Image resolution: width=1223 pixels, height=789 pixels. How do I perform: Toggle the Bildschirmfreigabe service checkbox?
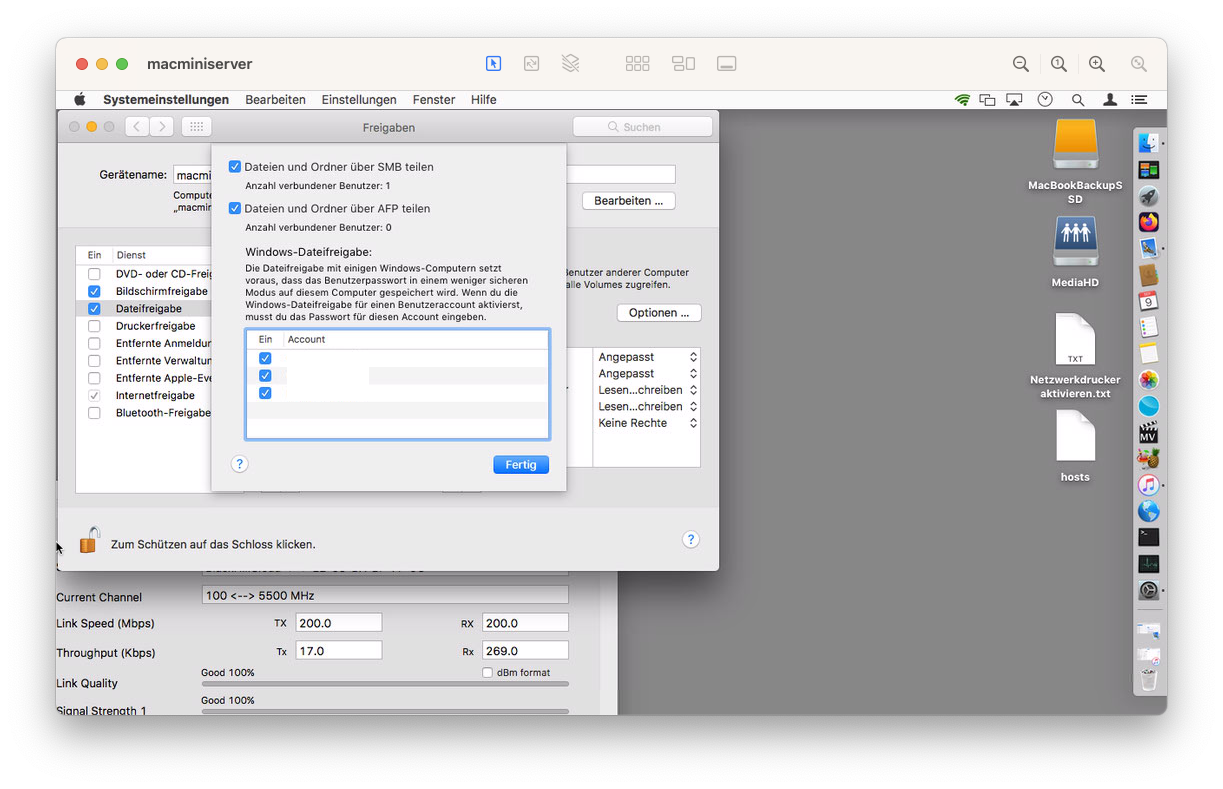coord(94,291)
